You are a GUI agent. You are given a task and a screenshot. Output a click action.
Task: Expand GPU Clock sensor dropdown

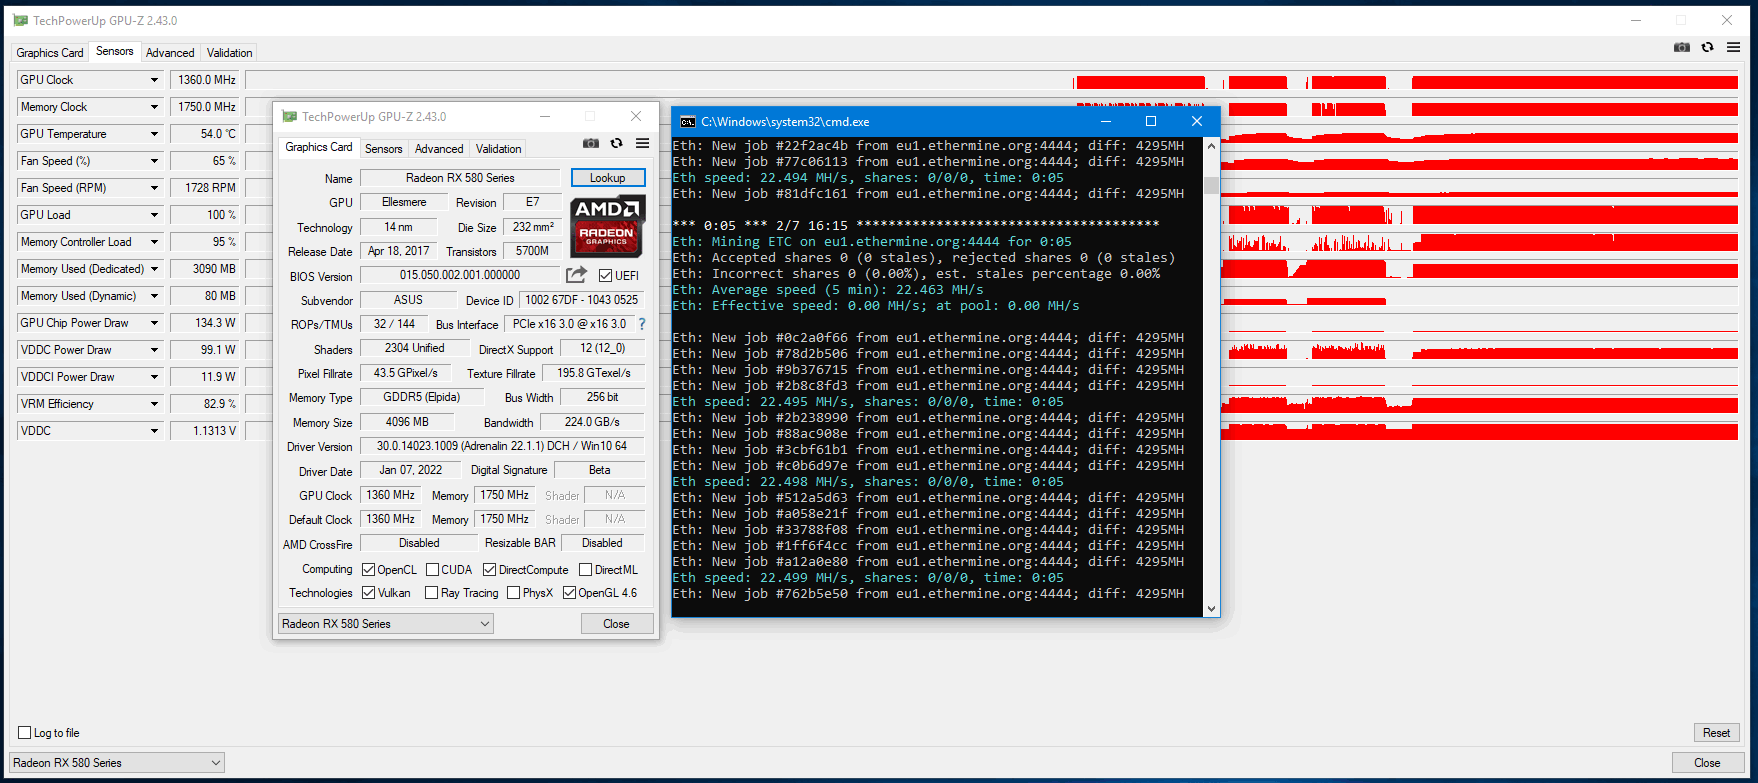pos(154,80)
